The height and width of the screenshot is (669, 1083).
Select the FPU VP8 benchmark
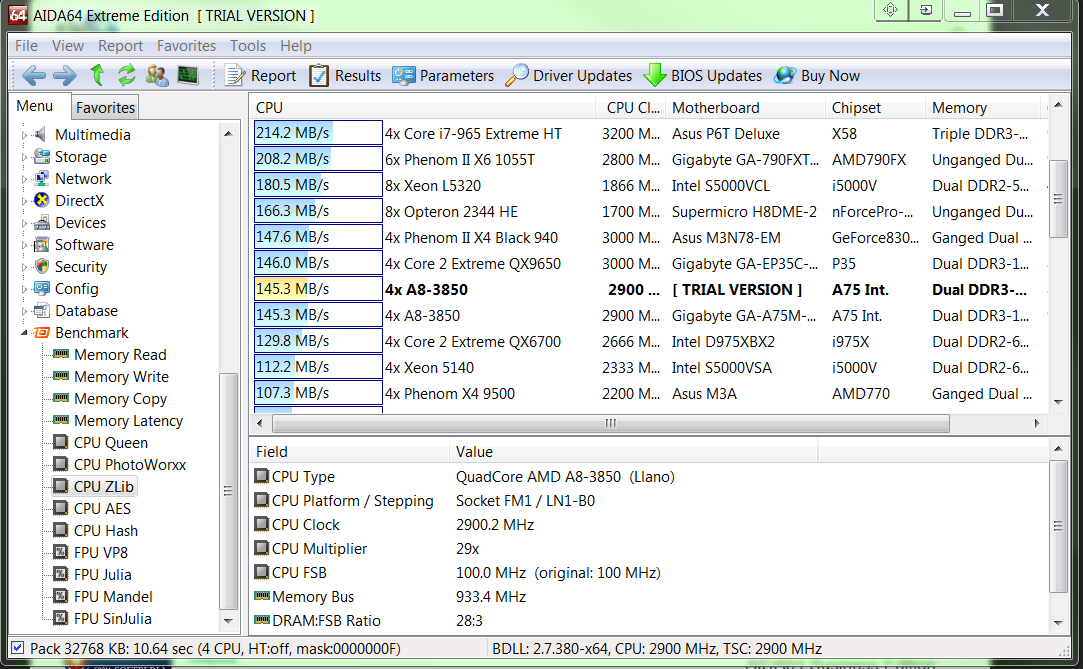click(x=101, y=553)
